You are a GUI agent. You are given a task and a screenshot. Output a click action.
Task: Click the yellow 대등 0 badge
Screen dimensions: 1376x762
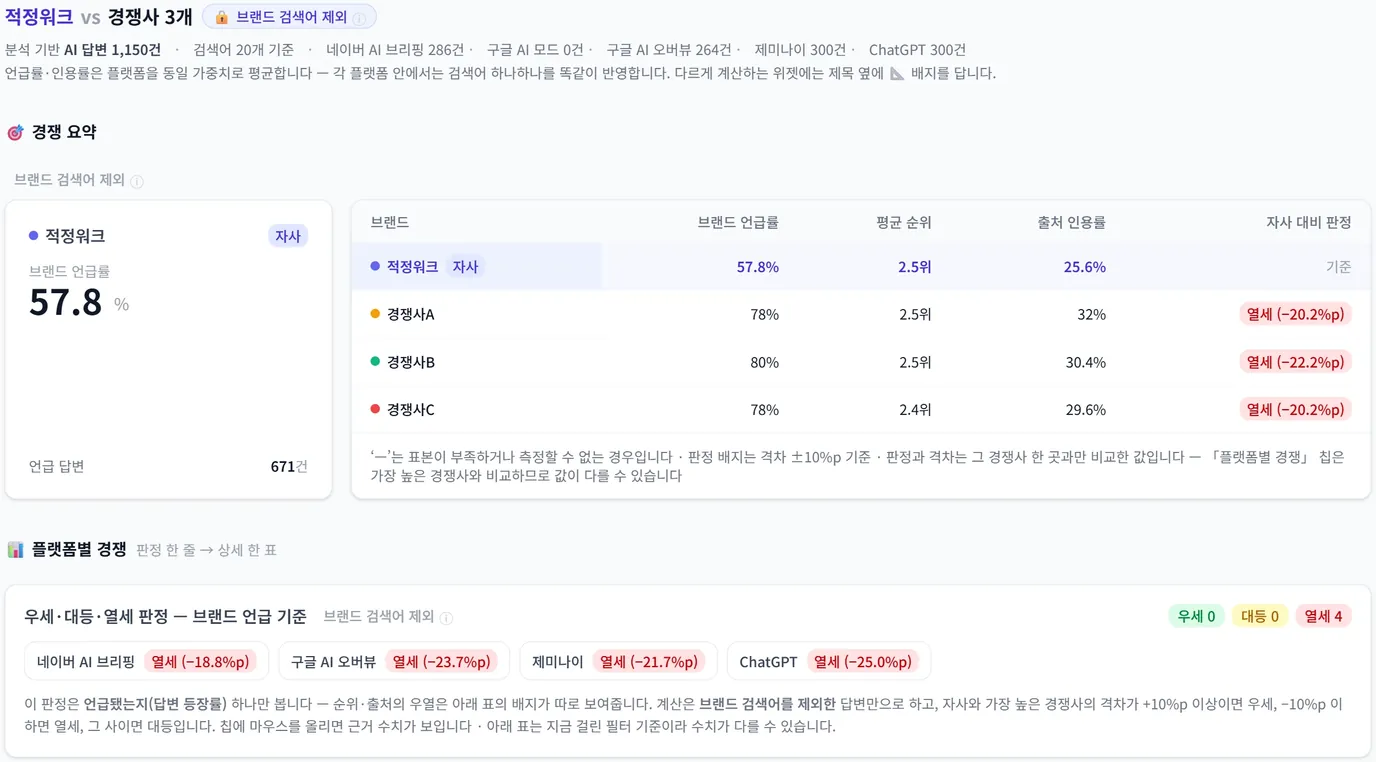coord(1260,616)
